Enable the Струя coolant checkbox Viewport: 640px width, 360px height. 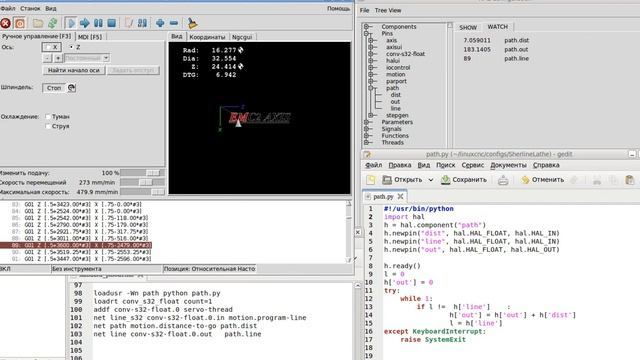pos(48,126)
